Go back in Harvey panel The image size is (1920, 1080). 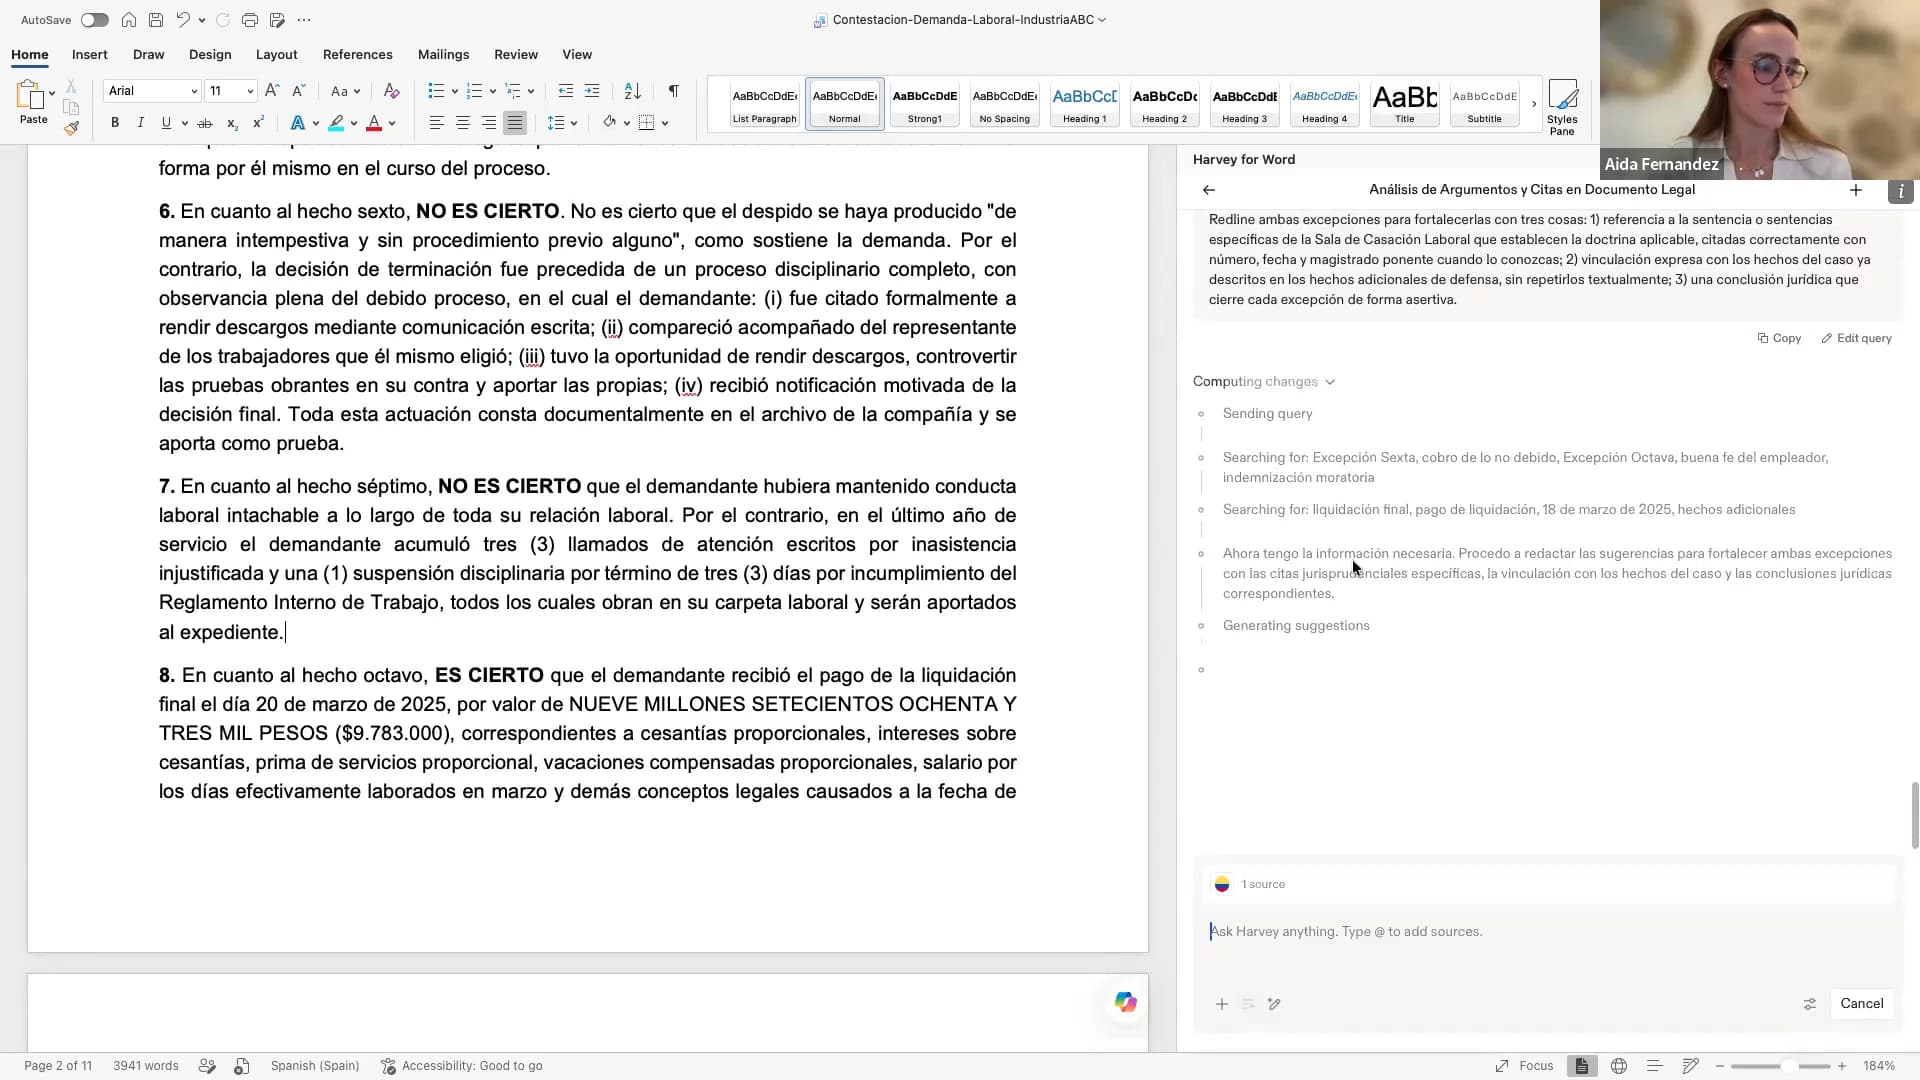pos(1209,190)
